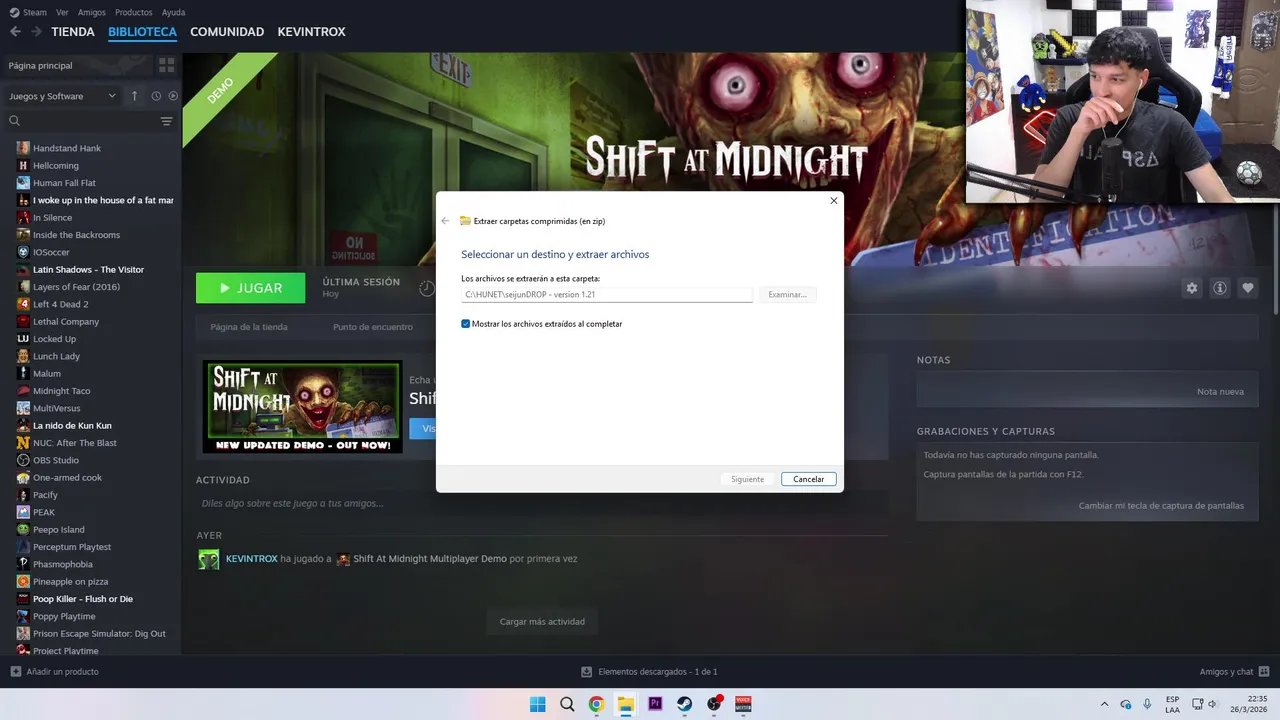This screenshot has width=1280, height=720.
Task: Open the Friends and chat icon
Action: click(1264, 671)
